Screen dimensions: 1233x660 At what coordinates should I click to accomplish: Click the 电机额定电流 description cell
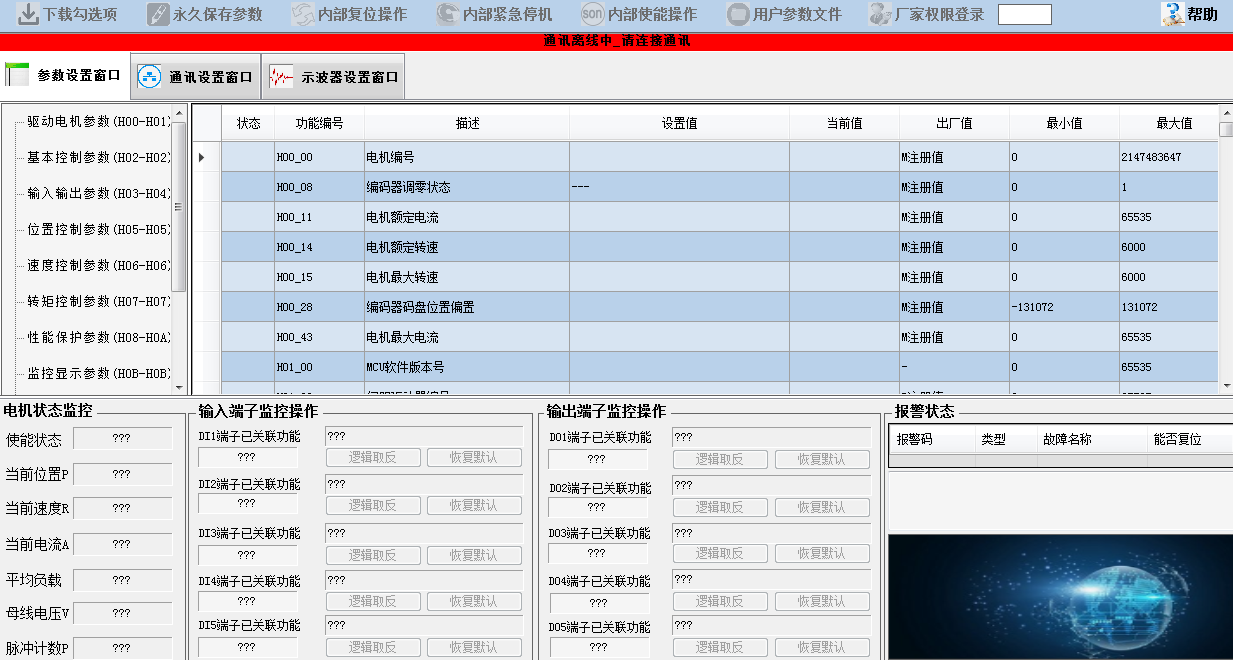tap(467, 217)
